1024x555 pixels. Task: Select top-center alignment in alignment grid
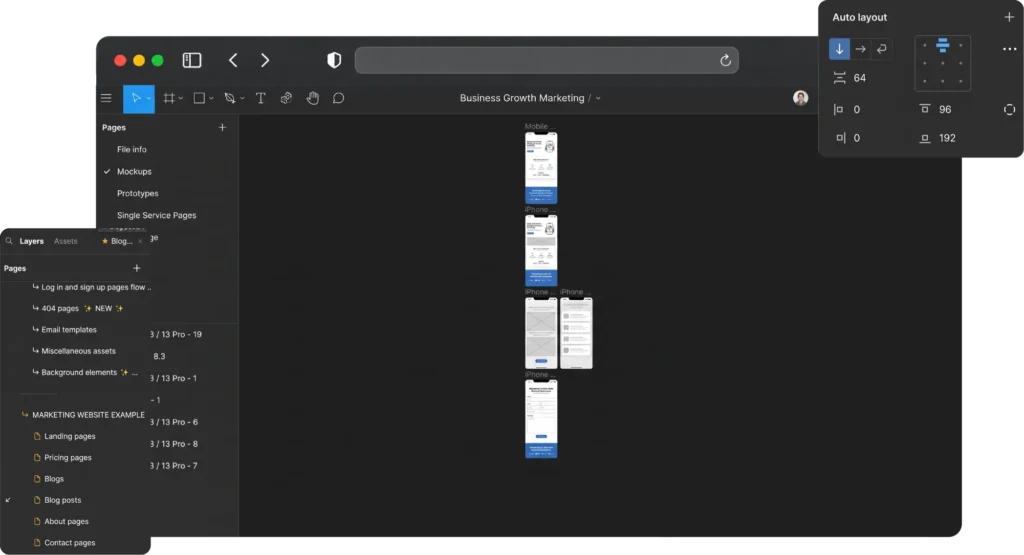[942, 45]
